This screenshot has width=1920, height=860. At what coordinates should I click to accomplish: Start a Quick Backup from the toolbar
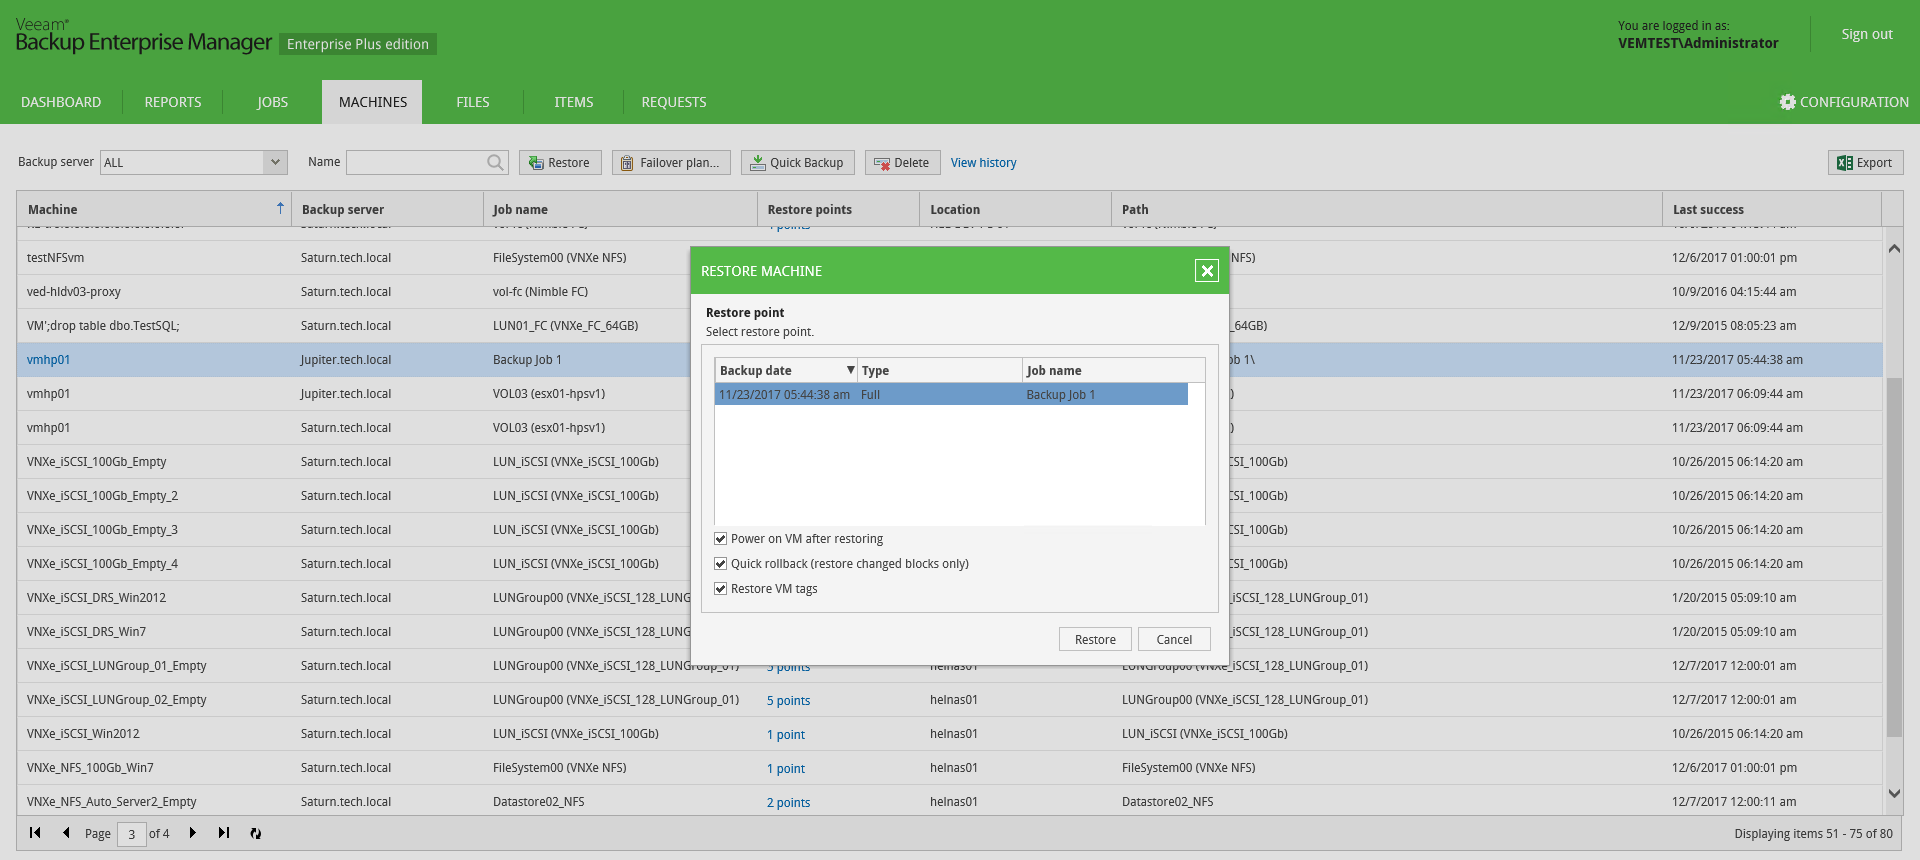(797, 162)
